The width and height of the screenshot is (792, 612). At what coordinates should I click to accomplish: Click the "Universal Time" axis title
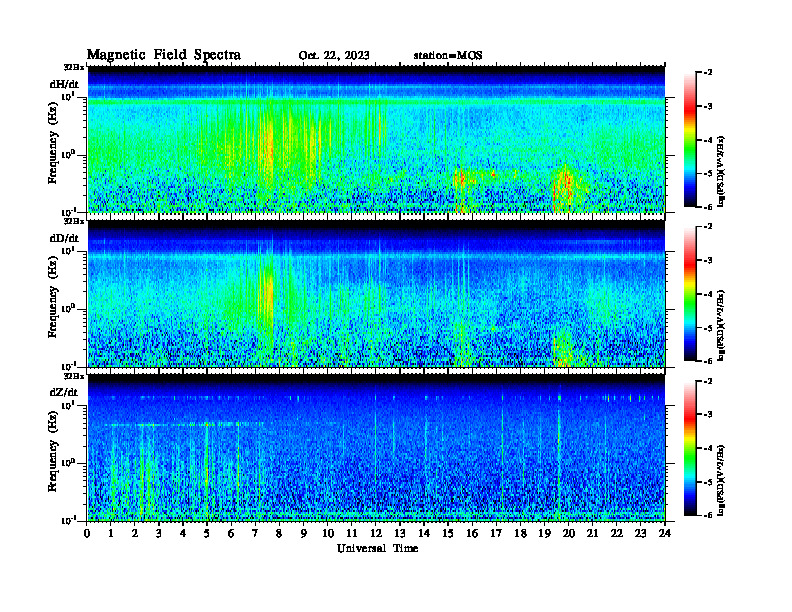pyautogui.click(x=377, y=548)
